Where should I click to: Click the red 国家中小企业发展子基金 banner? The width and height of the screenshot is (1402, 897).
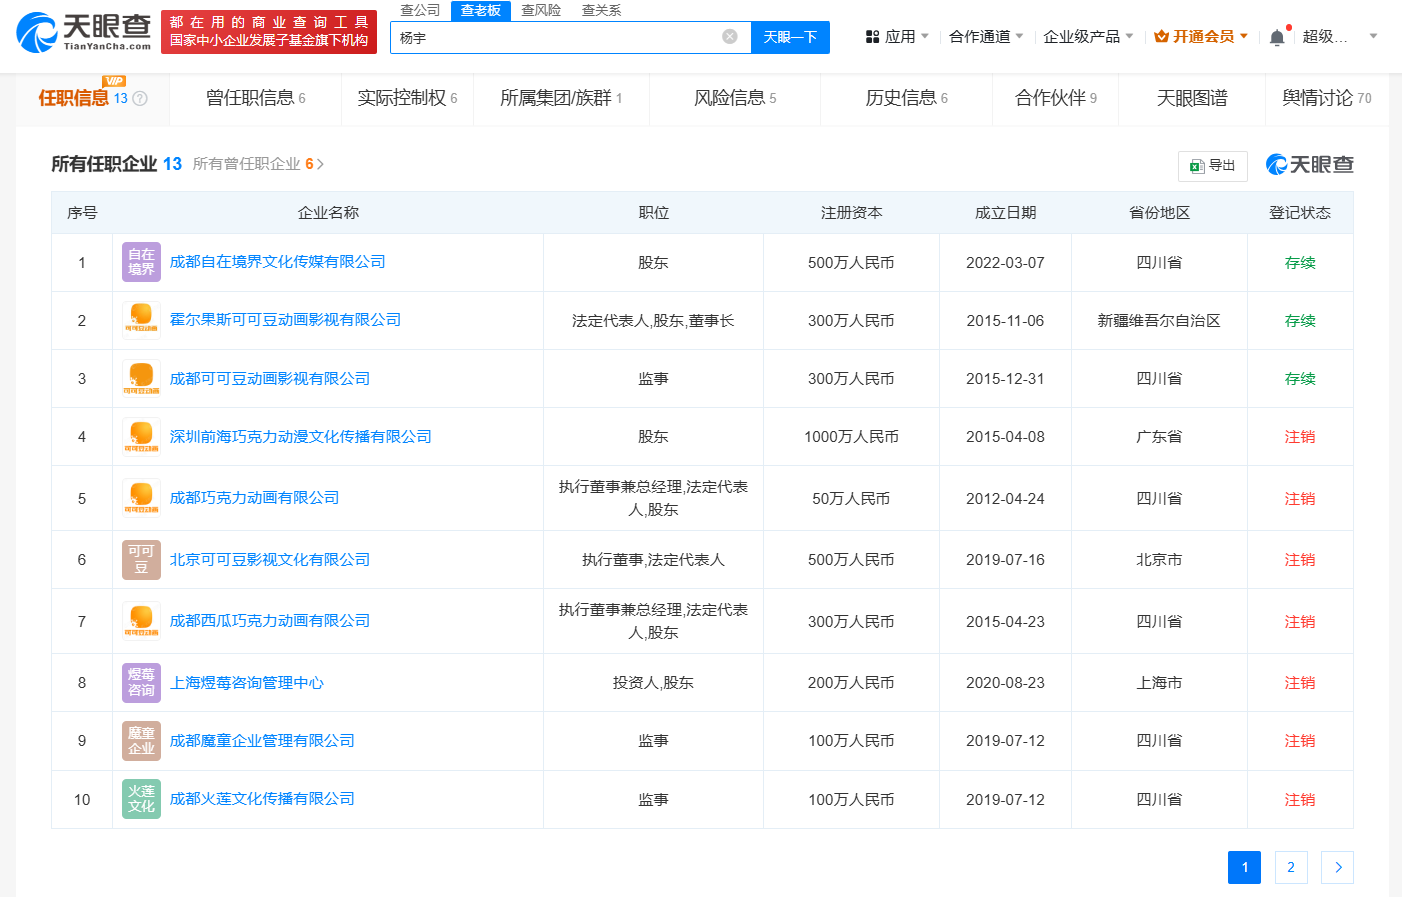tap(269, 32)
